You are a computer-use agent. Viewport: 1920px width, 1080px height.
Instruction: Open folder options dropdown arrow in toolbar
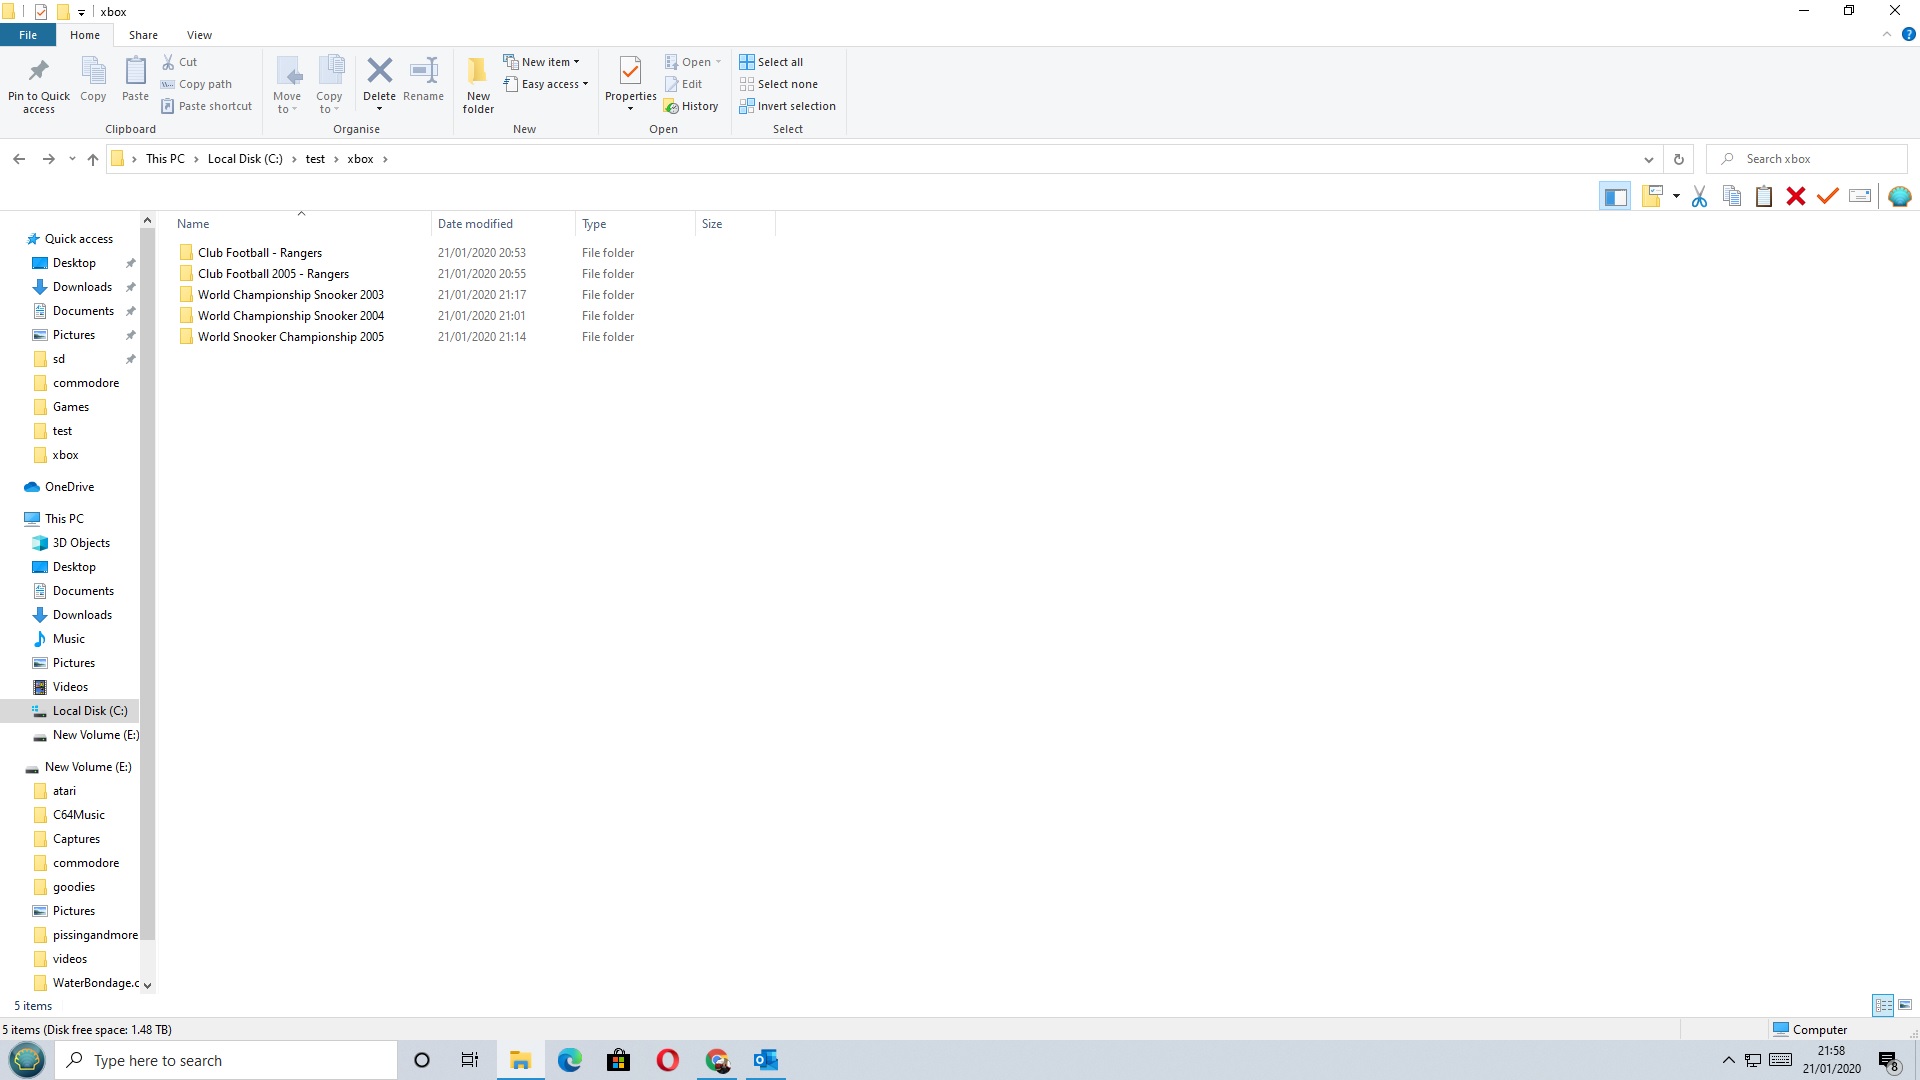tap(1676, 196)
